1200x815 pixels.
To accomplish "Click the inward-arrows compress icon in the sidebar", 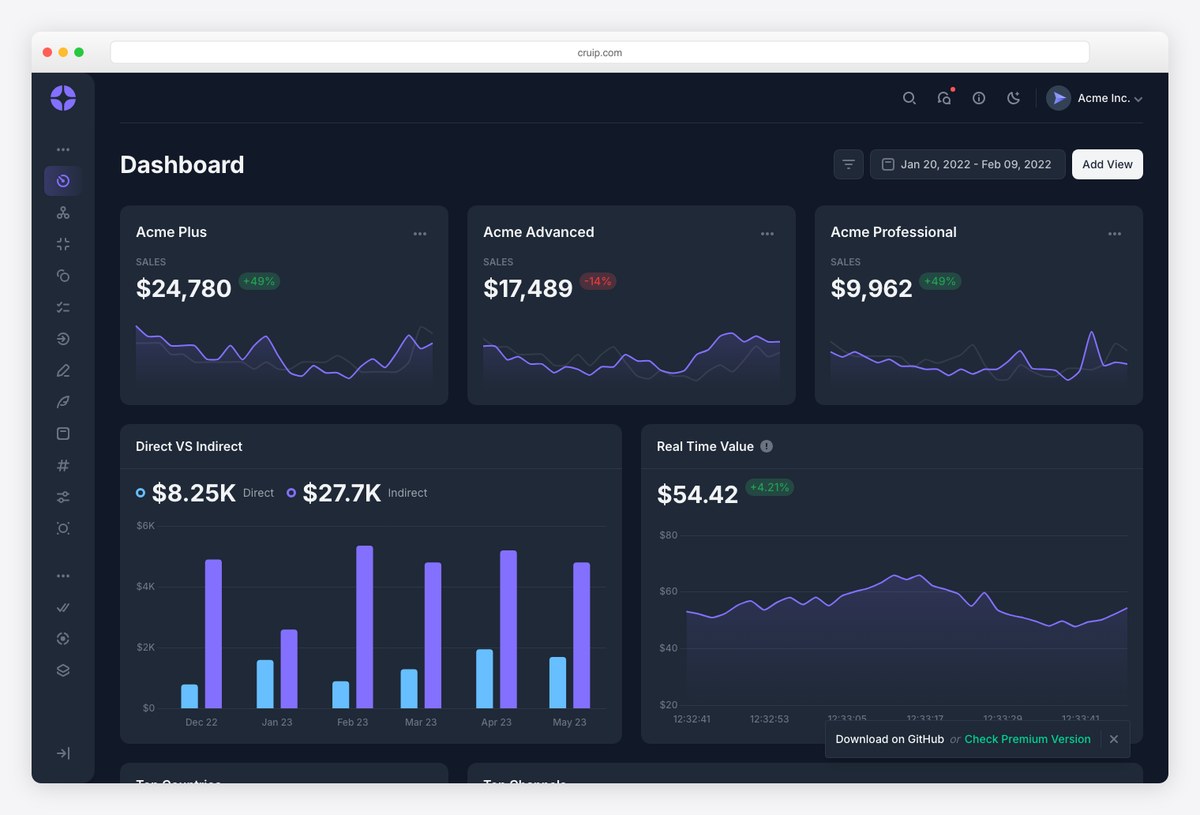I will click(x=63, y=244).
